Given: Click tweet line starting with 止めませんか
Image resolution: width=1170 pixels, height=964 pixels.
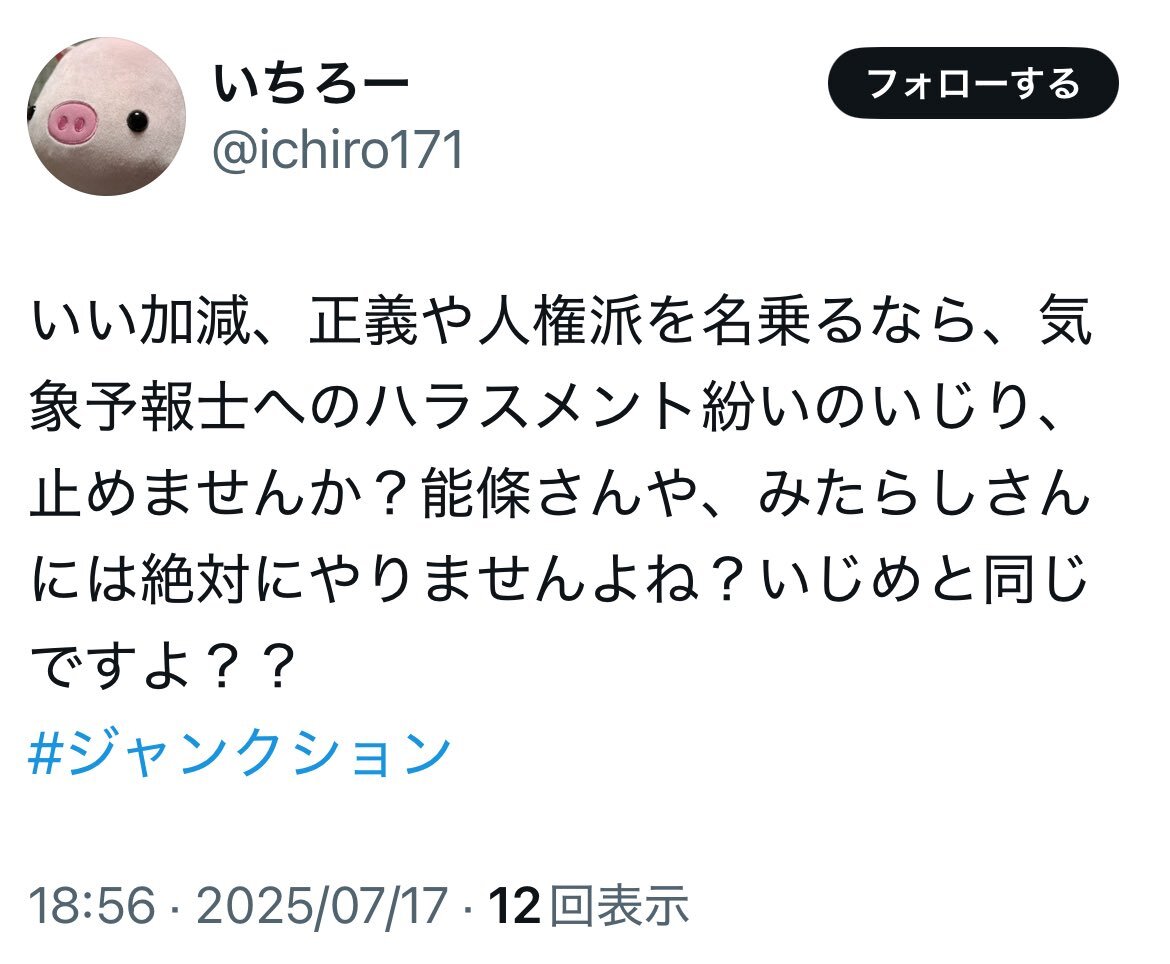Looking at the screenshot, I should 560,493.
